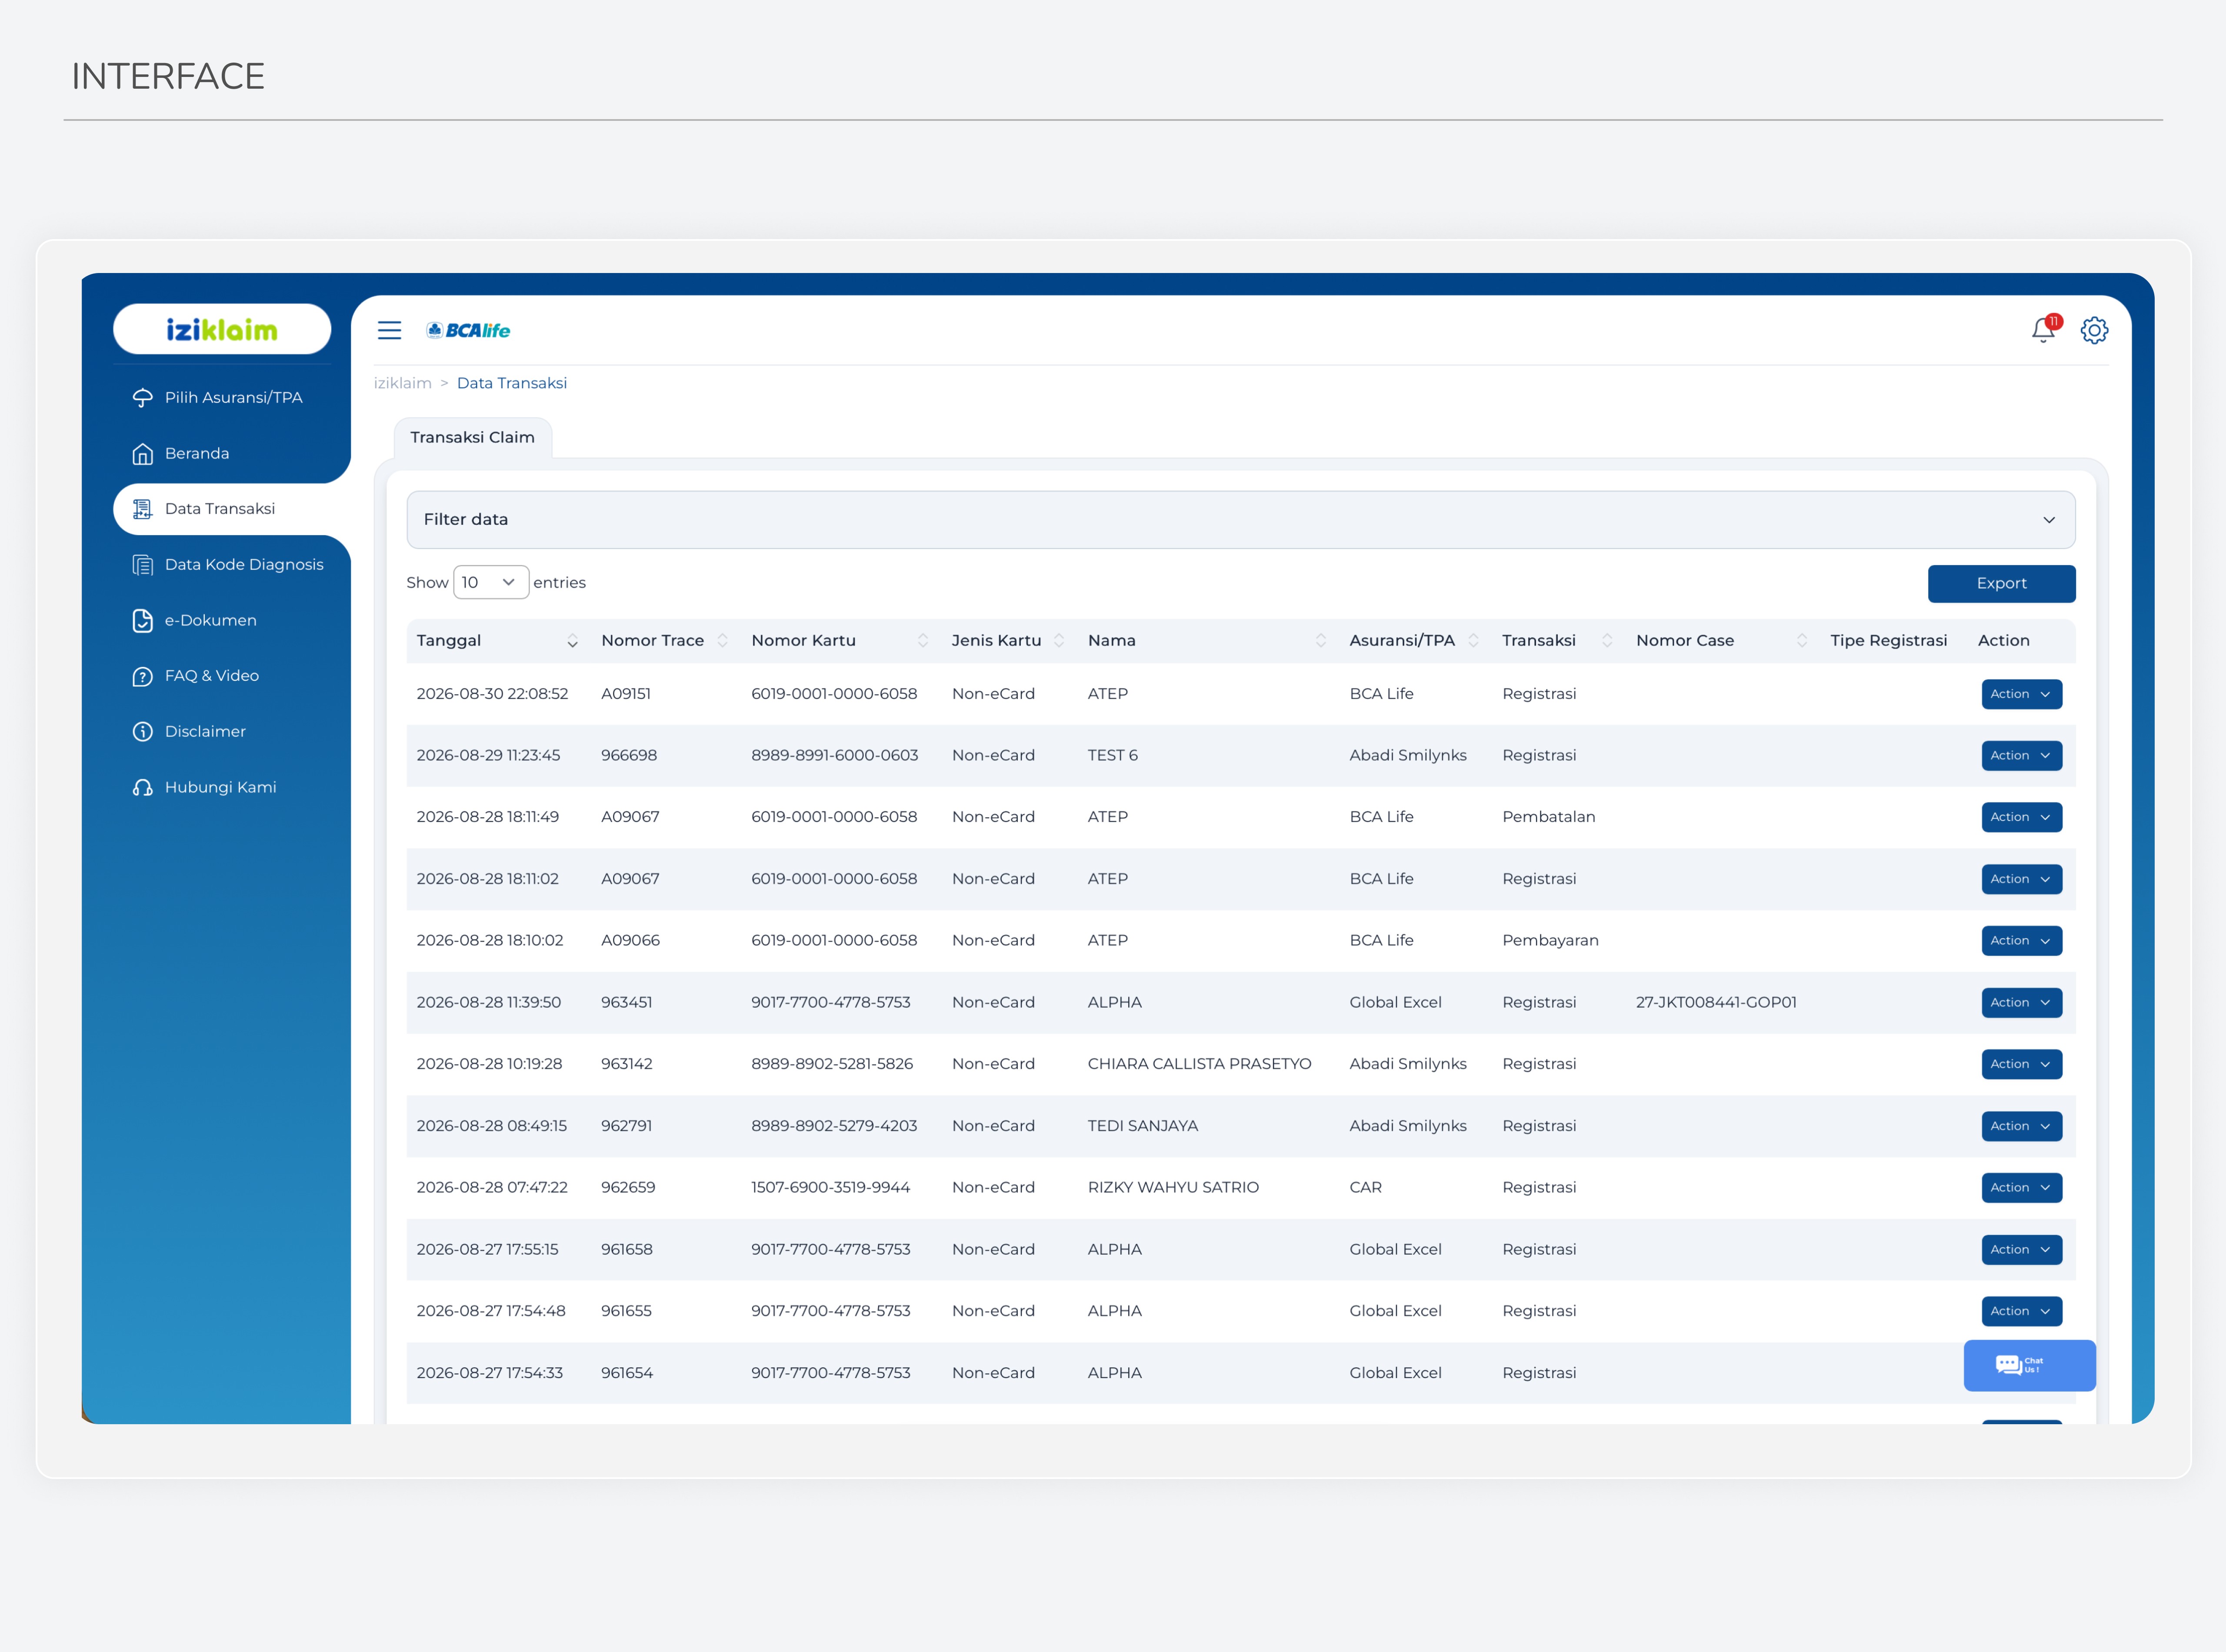Sort by Nama column arrows
Image resolution: width=2226 pixels, height=1652 pixels.
tap(1320, 641)
